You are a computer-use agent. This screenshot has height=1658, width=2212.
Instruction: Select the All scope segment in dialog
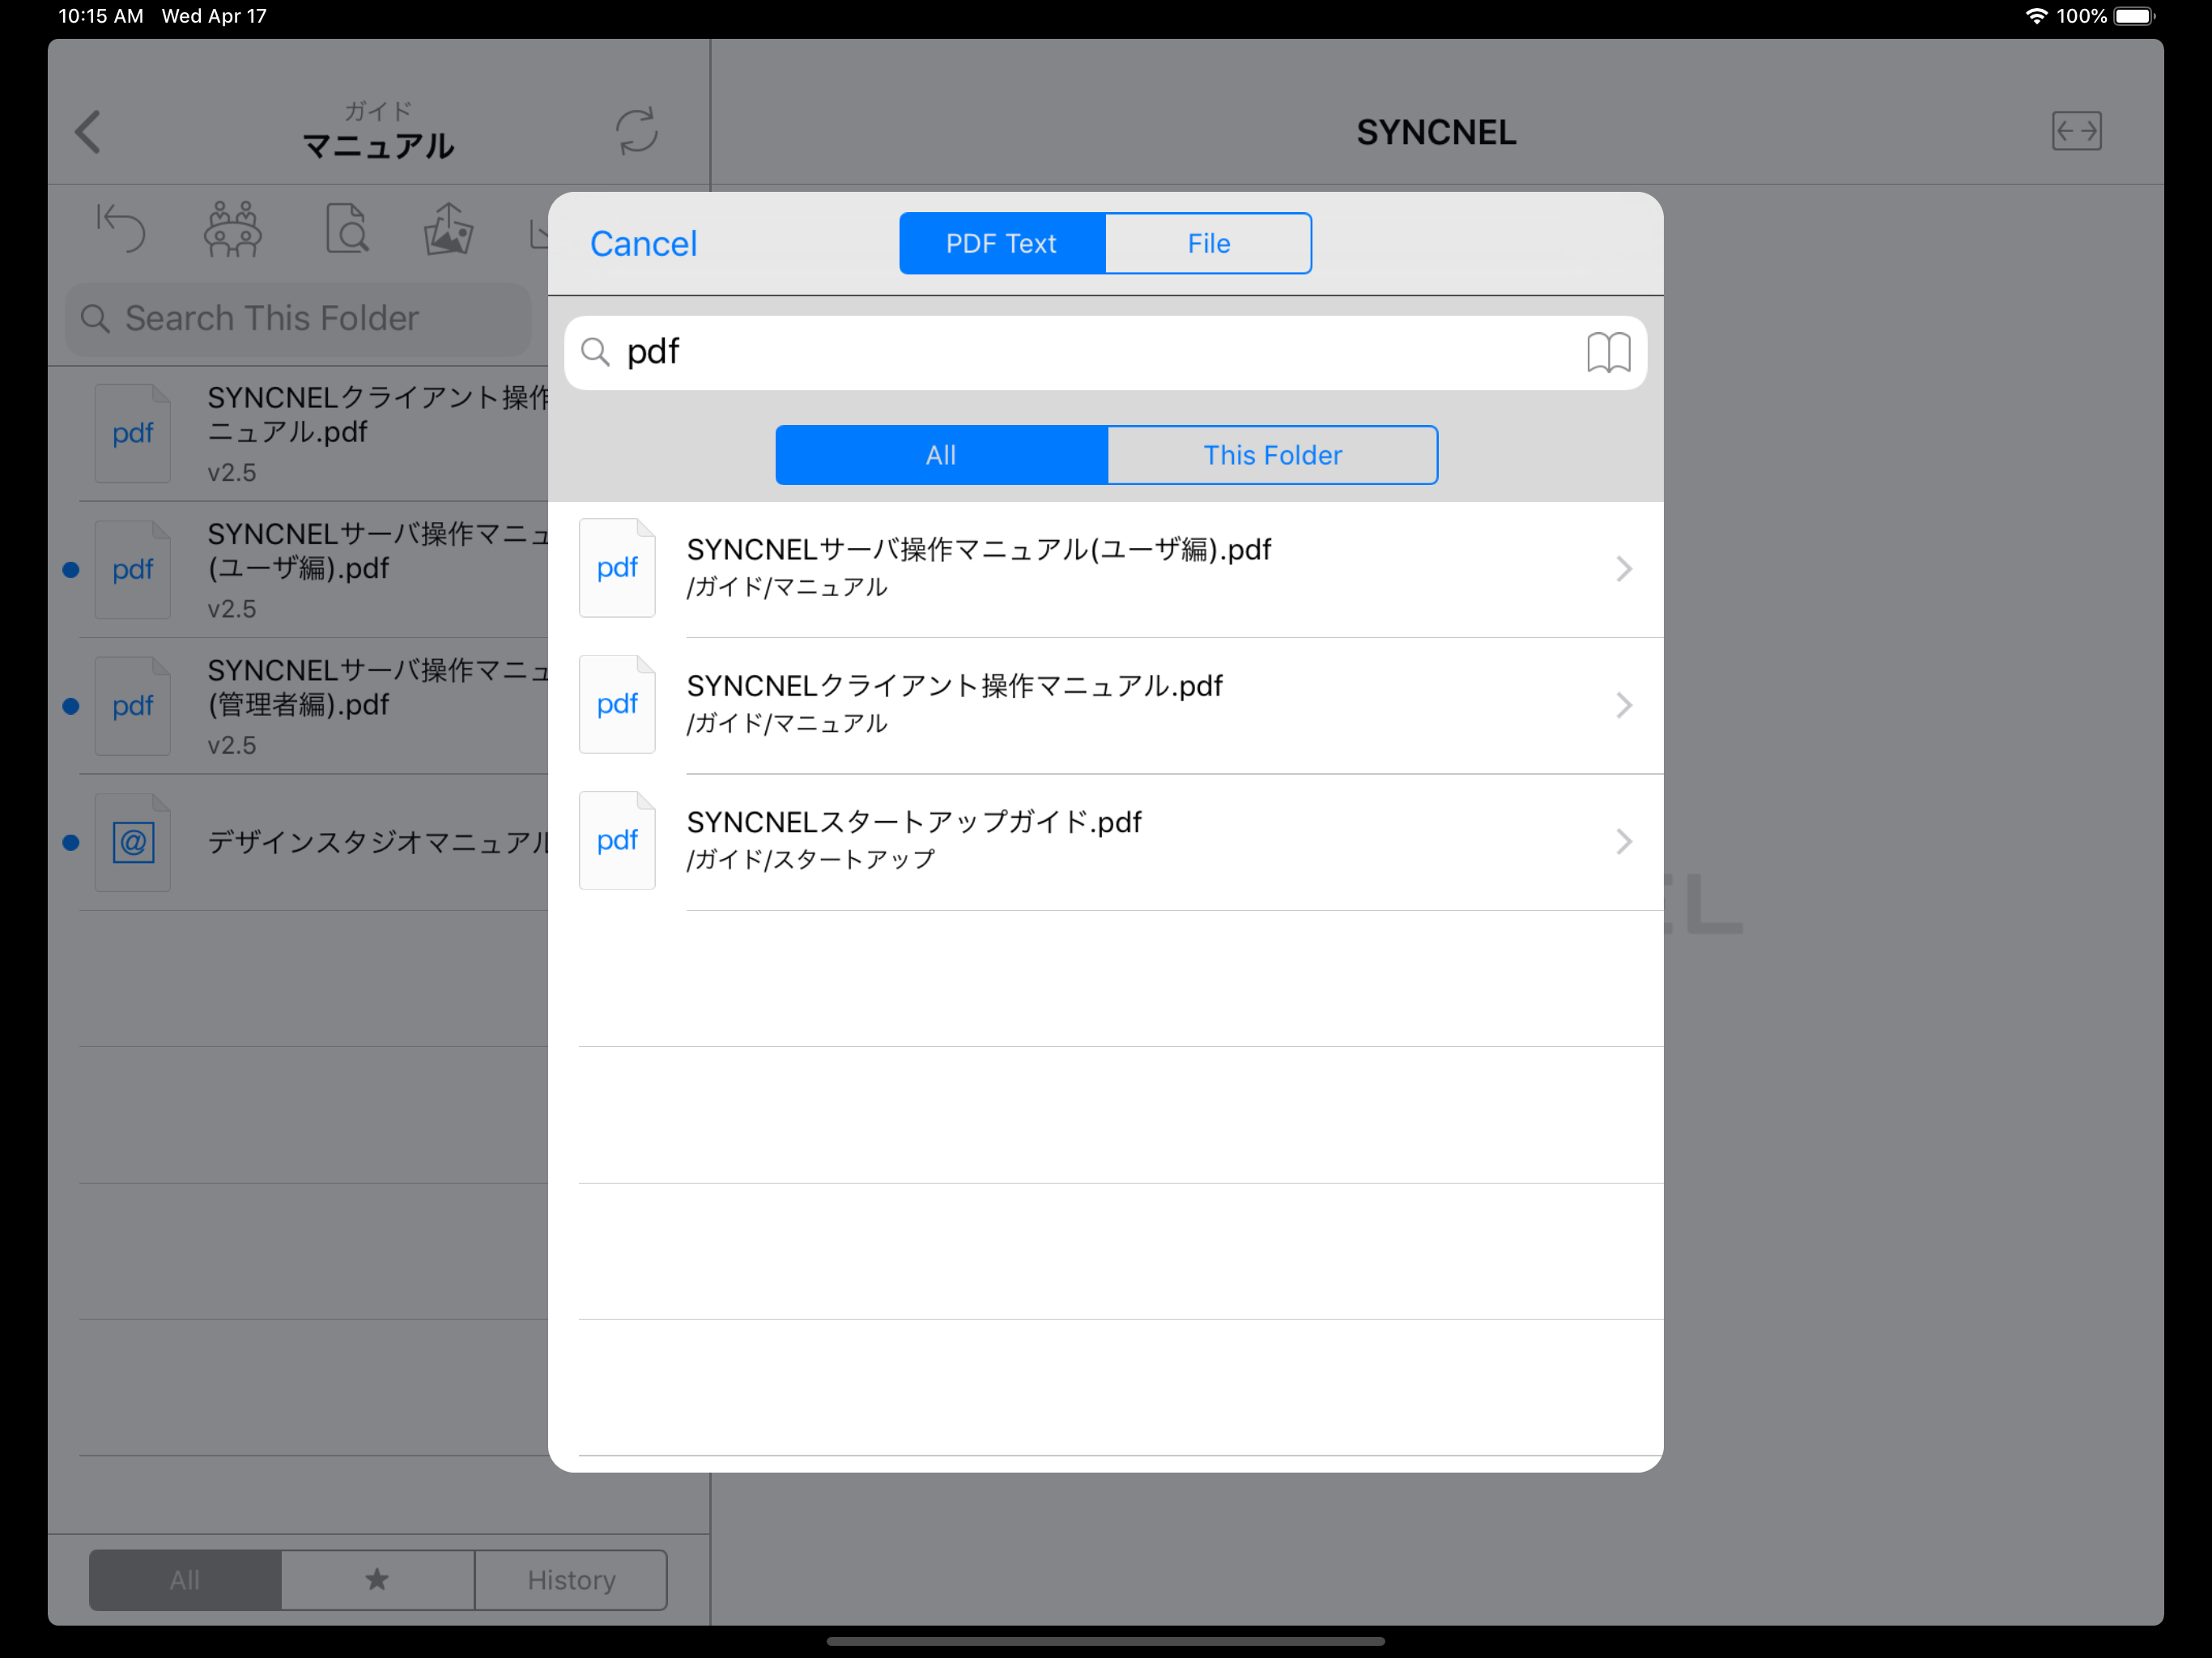[941, 455]
